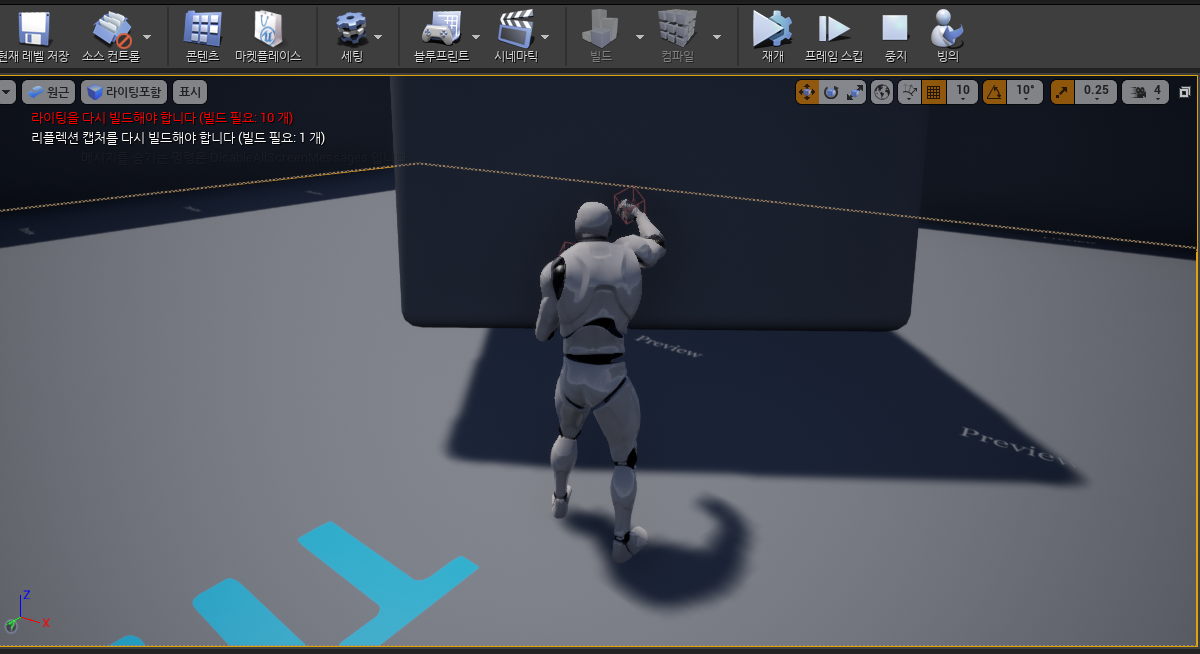This screenshot has width=1200, height=654.
Task: Open the Marketplace (마켓플레이스)
Action: pos(268,37)
